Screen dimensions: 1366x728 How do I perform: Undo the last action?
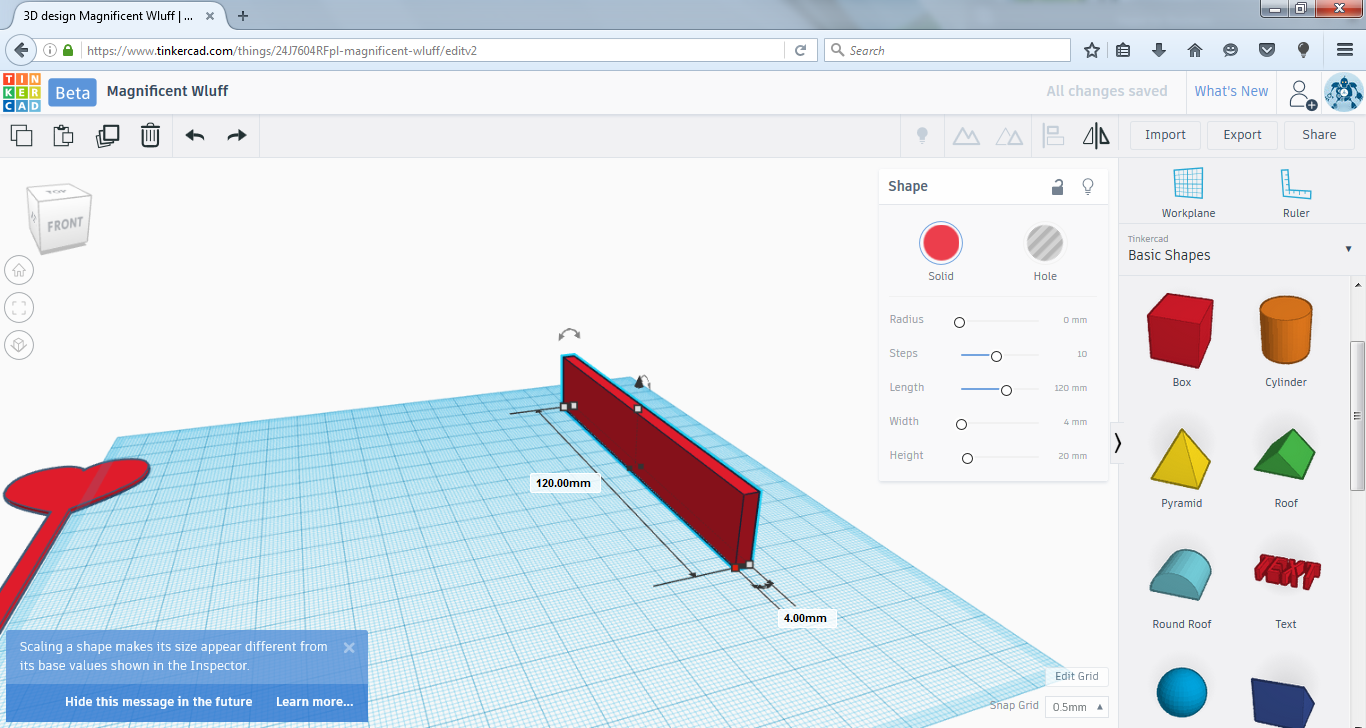pyautogui.click(x=195, y=135)
